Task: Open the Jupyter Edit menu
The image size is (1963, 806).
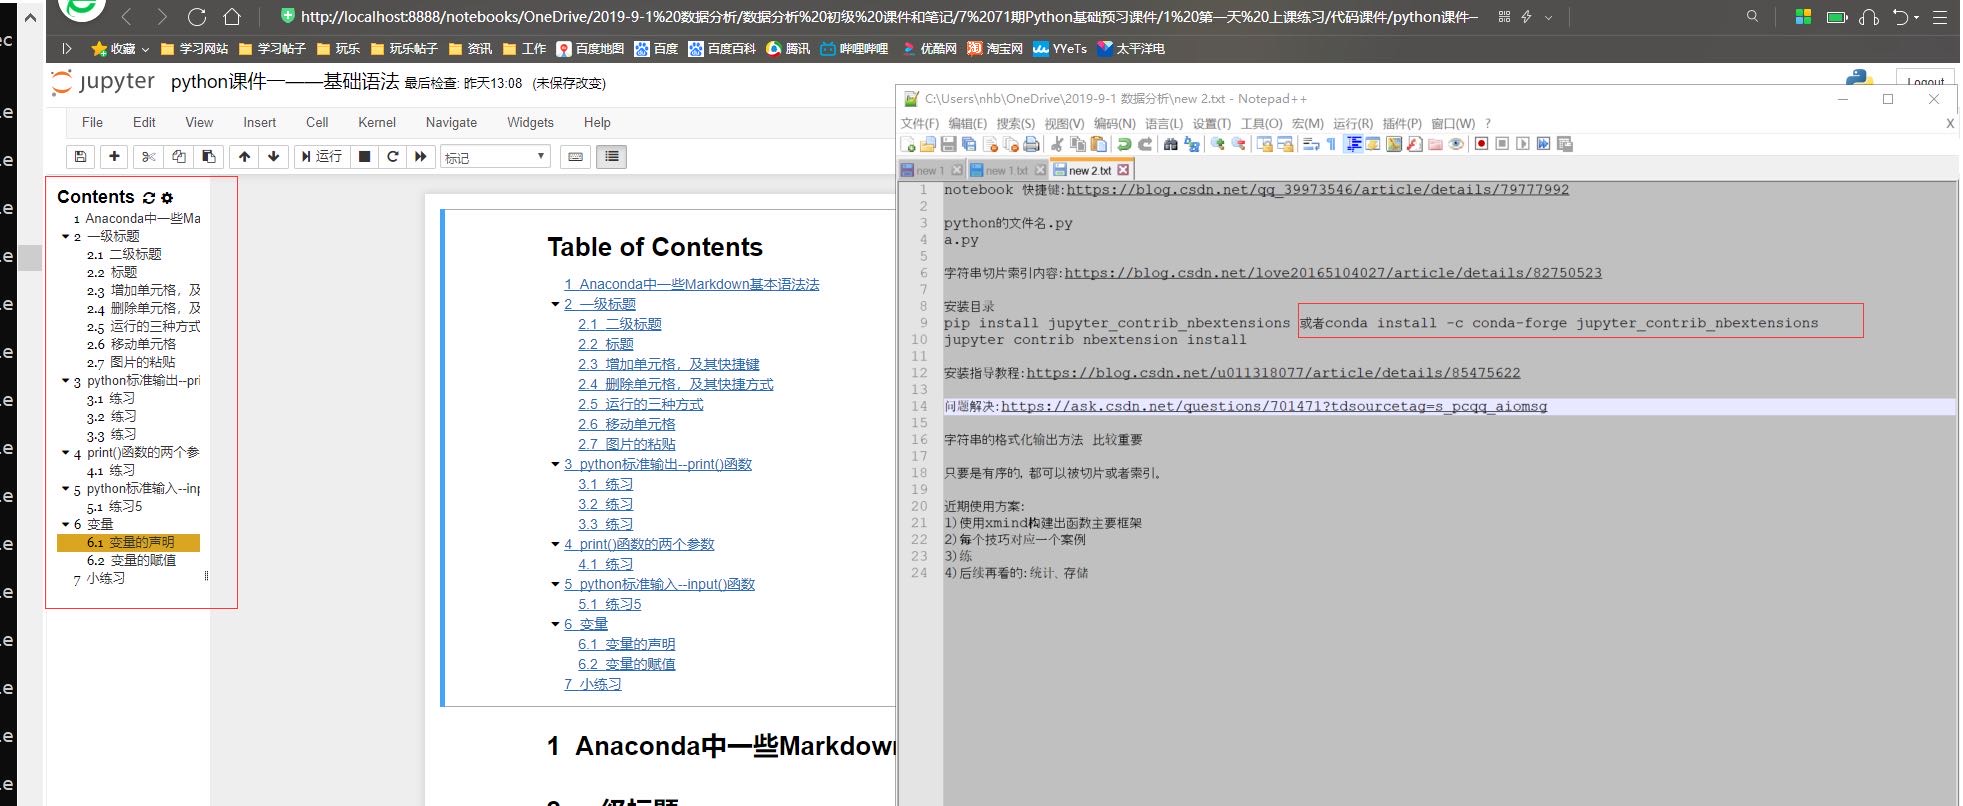Action: [144, 122]
